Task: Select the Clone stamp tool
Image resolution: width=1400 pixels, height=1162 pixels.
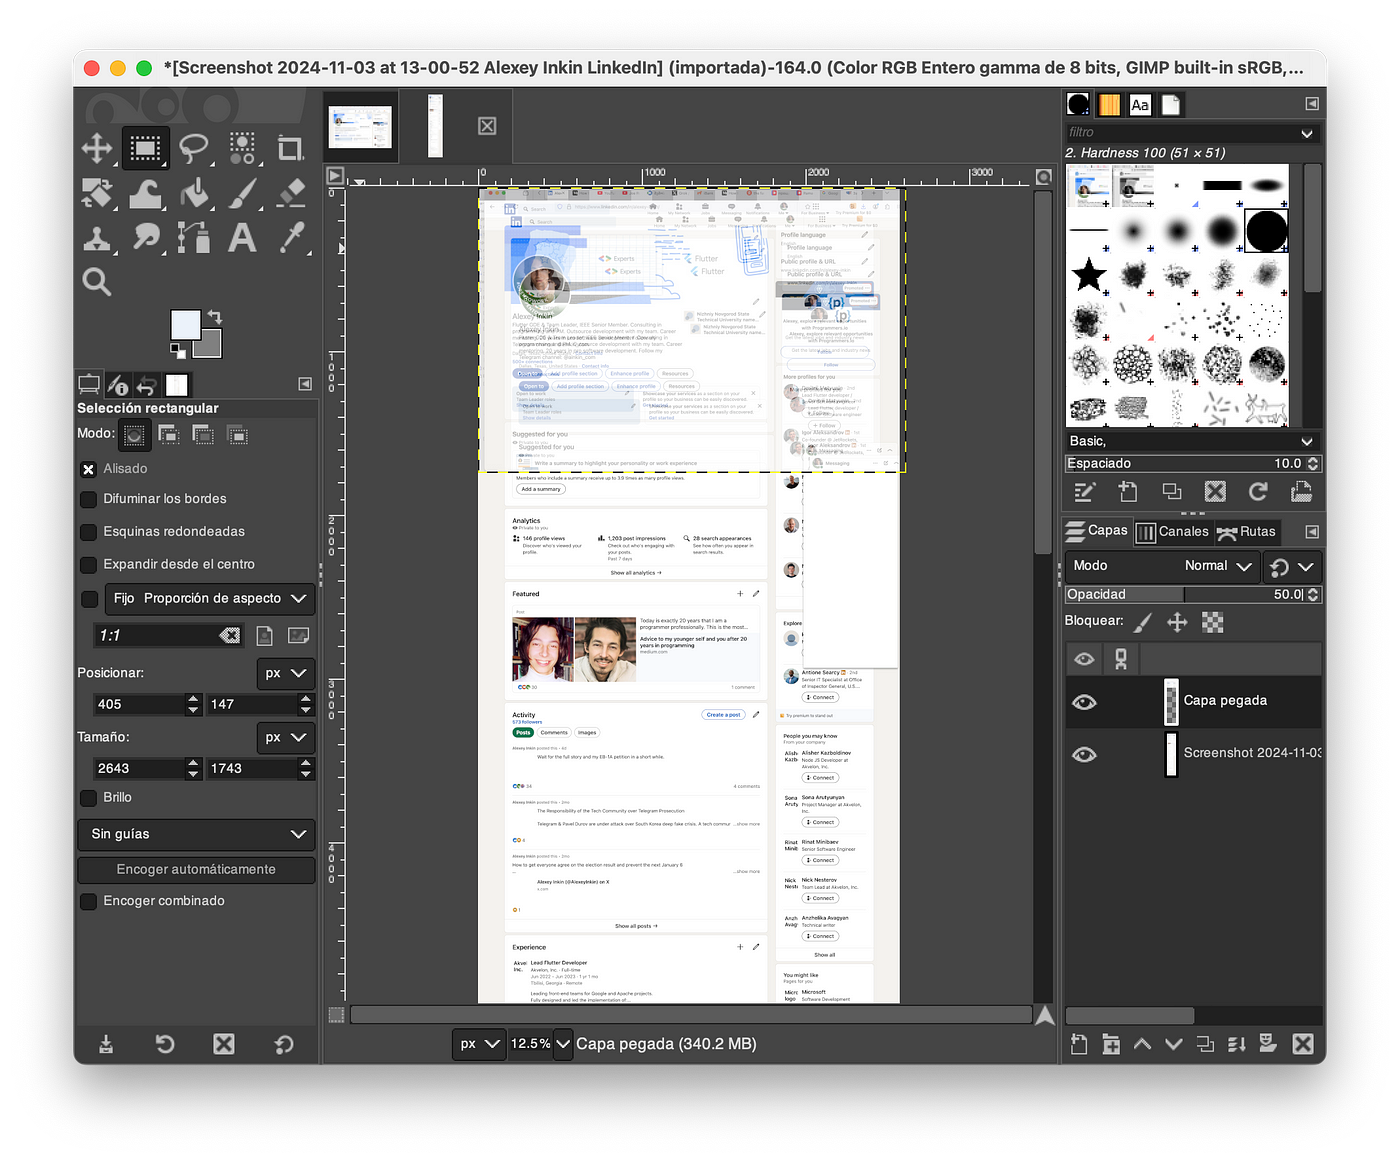Action: pos(97,238)
